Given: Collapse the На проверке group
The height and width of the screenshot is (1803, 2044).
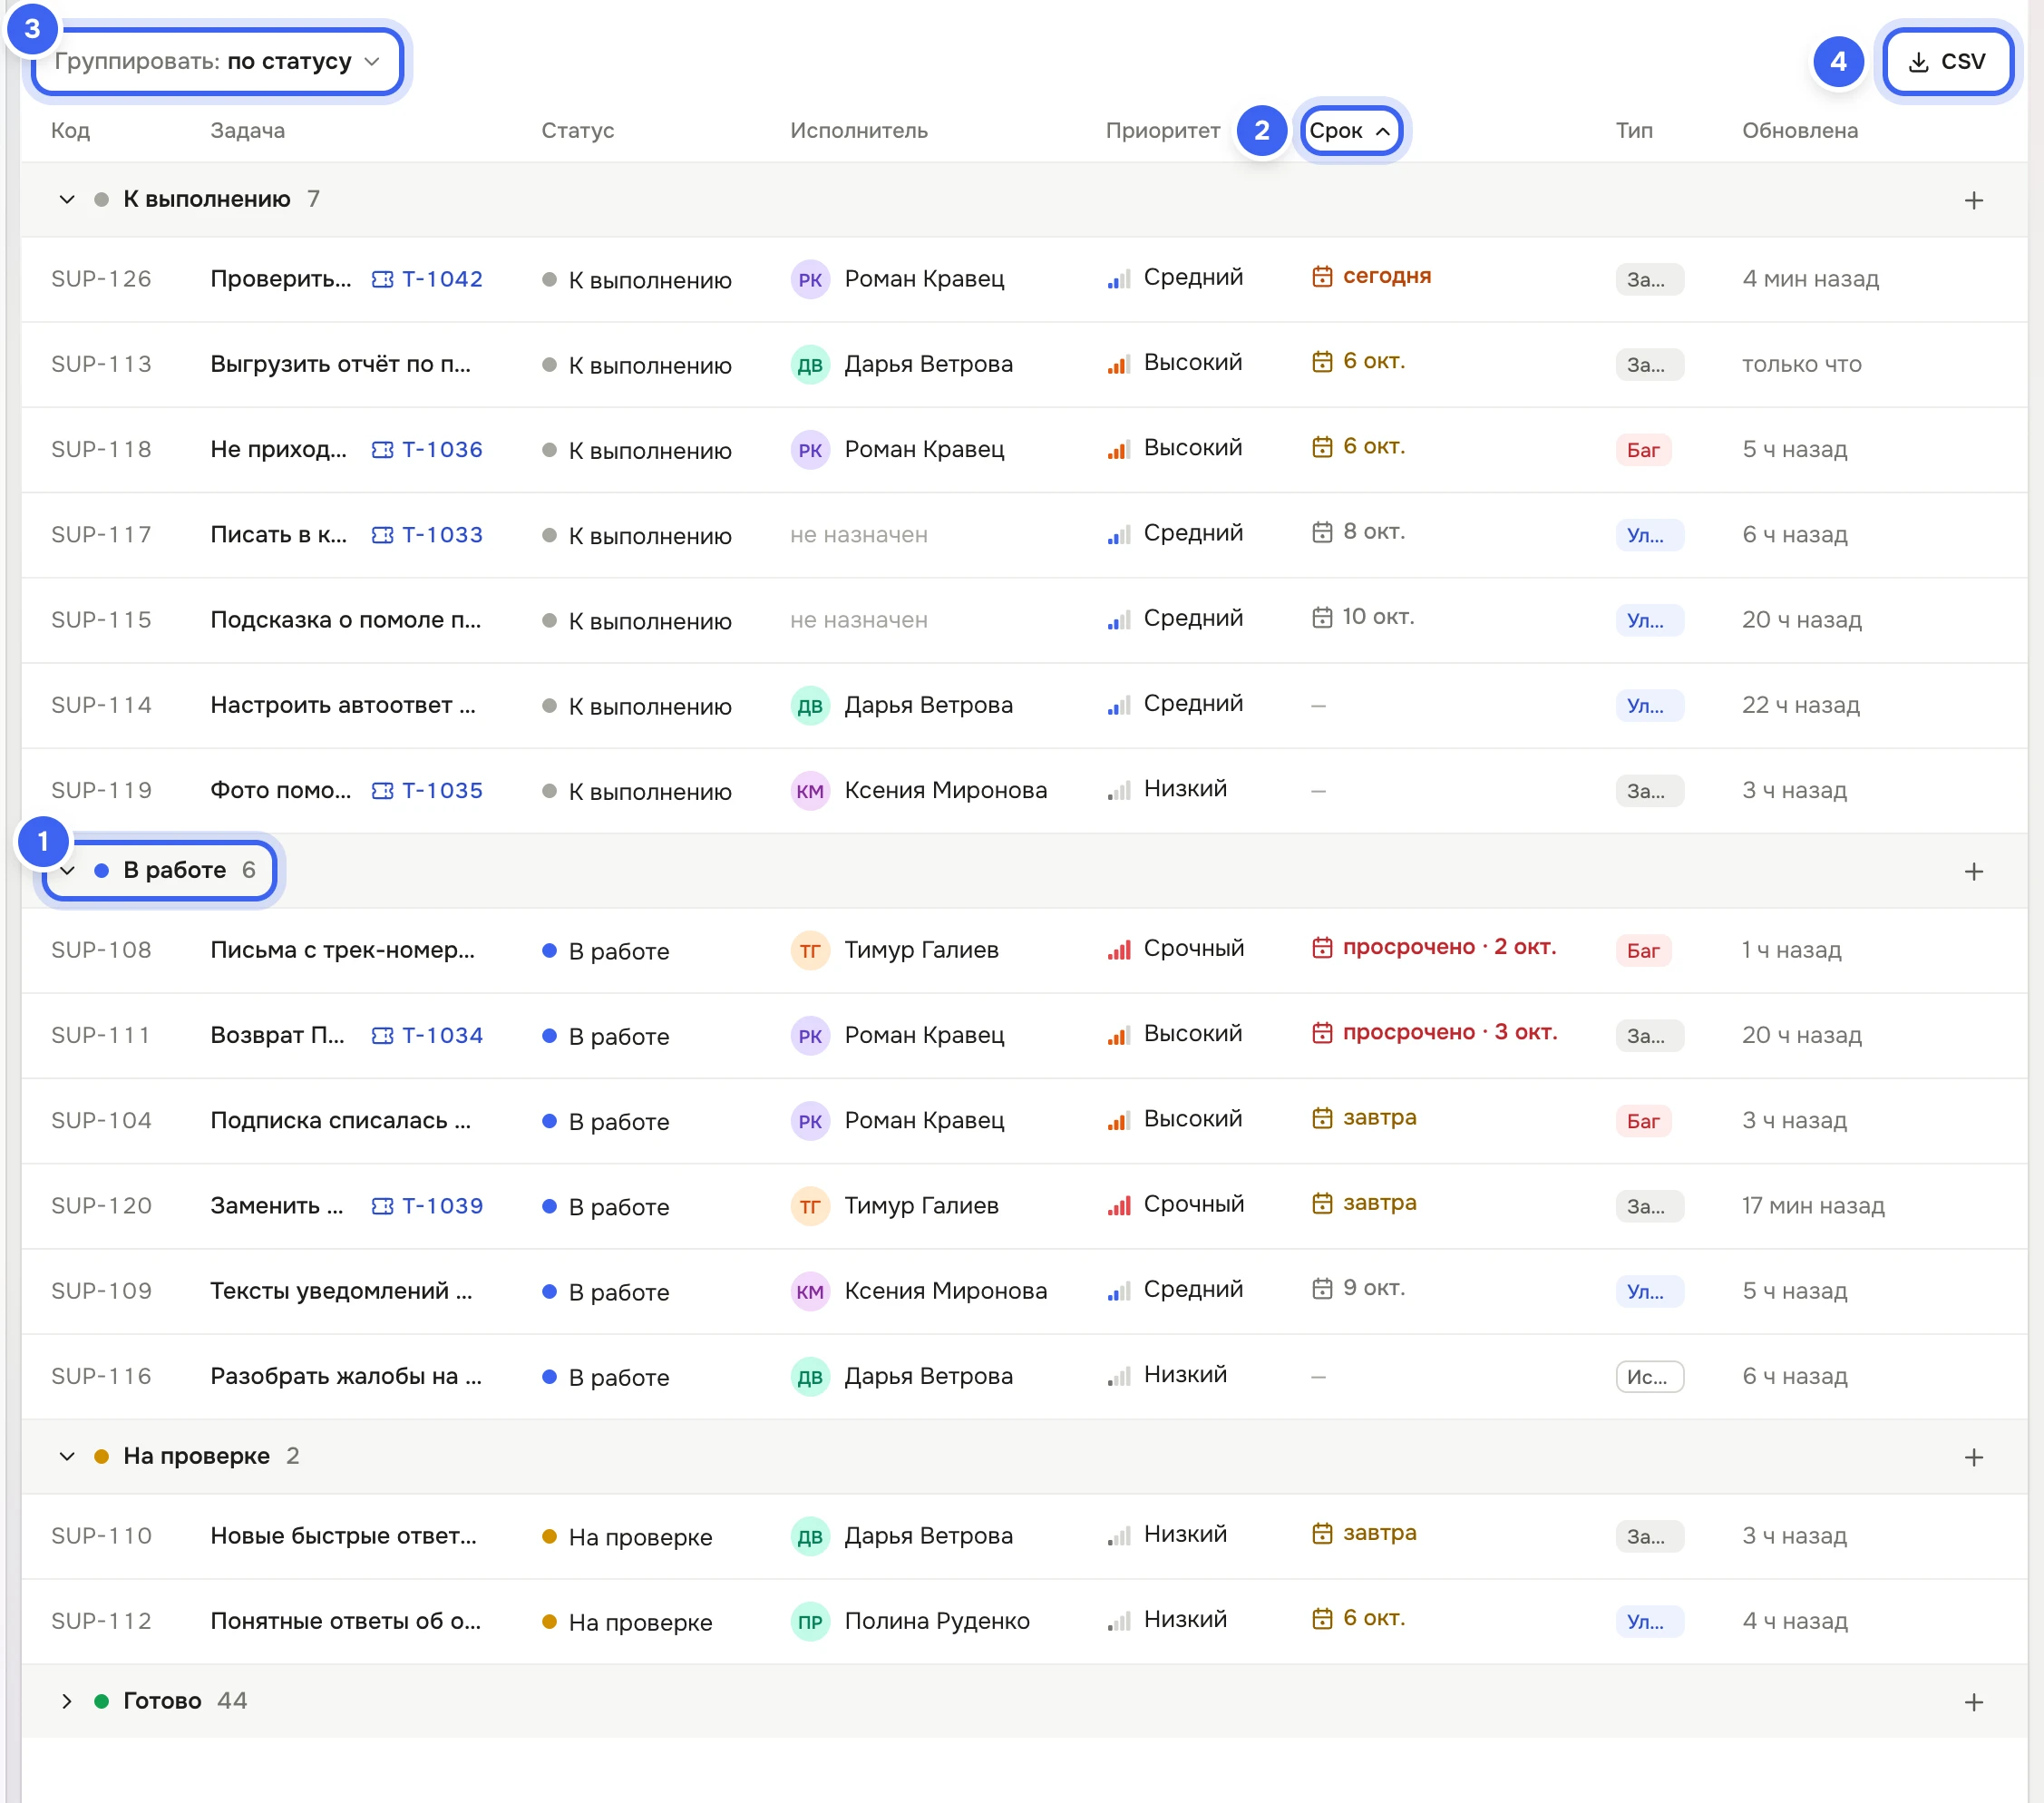Looking at the screenshot, I should (x=67, y=1456).
